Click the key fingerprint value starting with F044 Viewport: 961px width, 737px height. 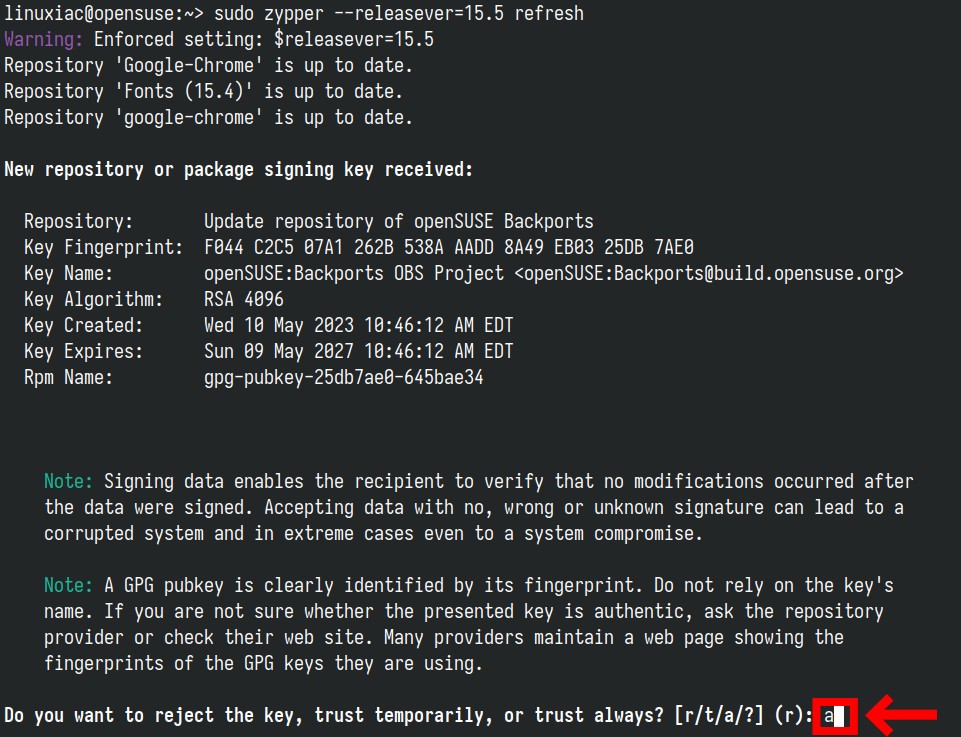(449, 248)
